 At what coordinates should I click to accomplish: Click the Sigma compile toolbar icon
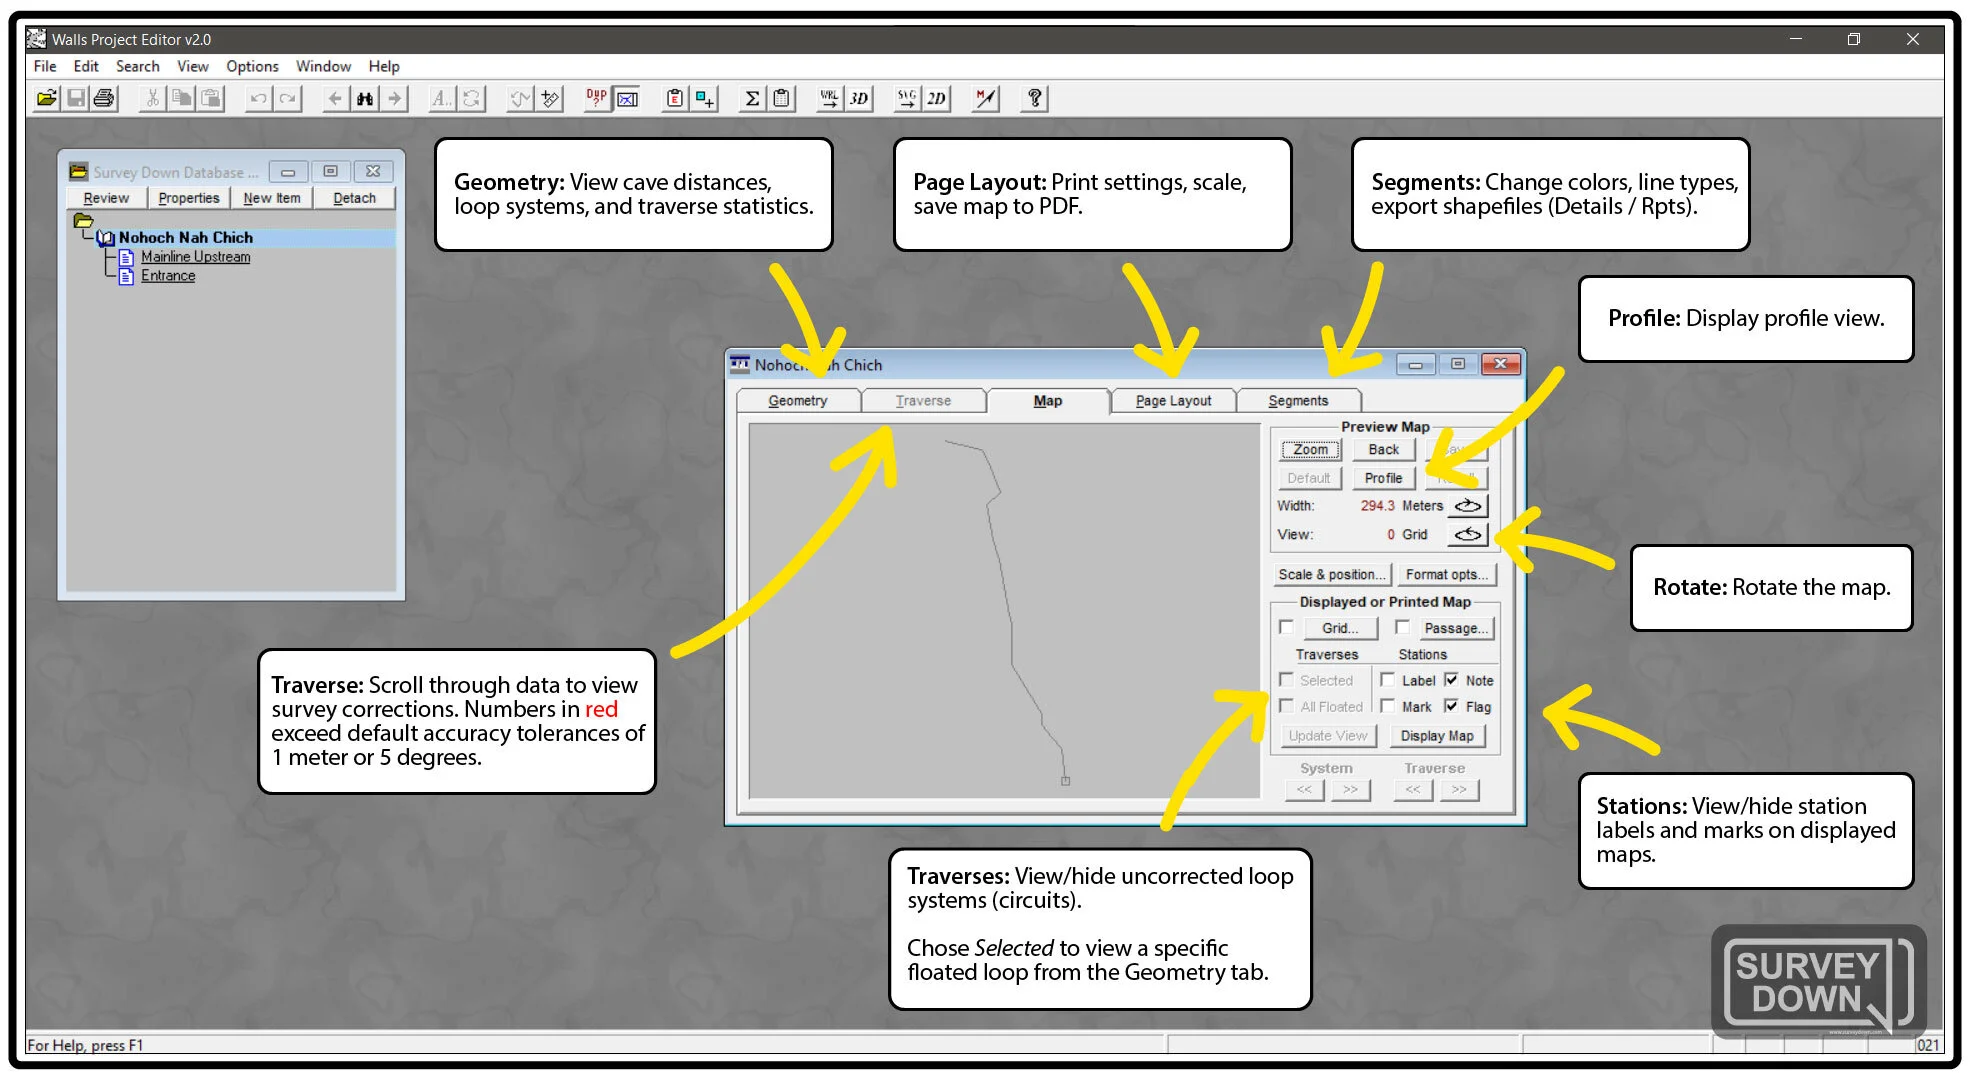click(x=752, y=98)
